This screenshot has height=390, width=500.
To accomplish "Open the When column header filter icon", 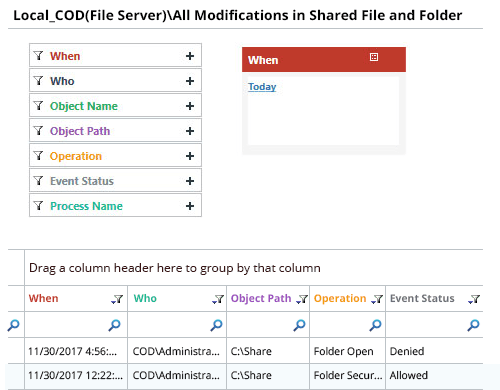I will pos(117,299).
